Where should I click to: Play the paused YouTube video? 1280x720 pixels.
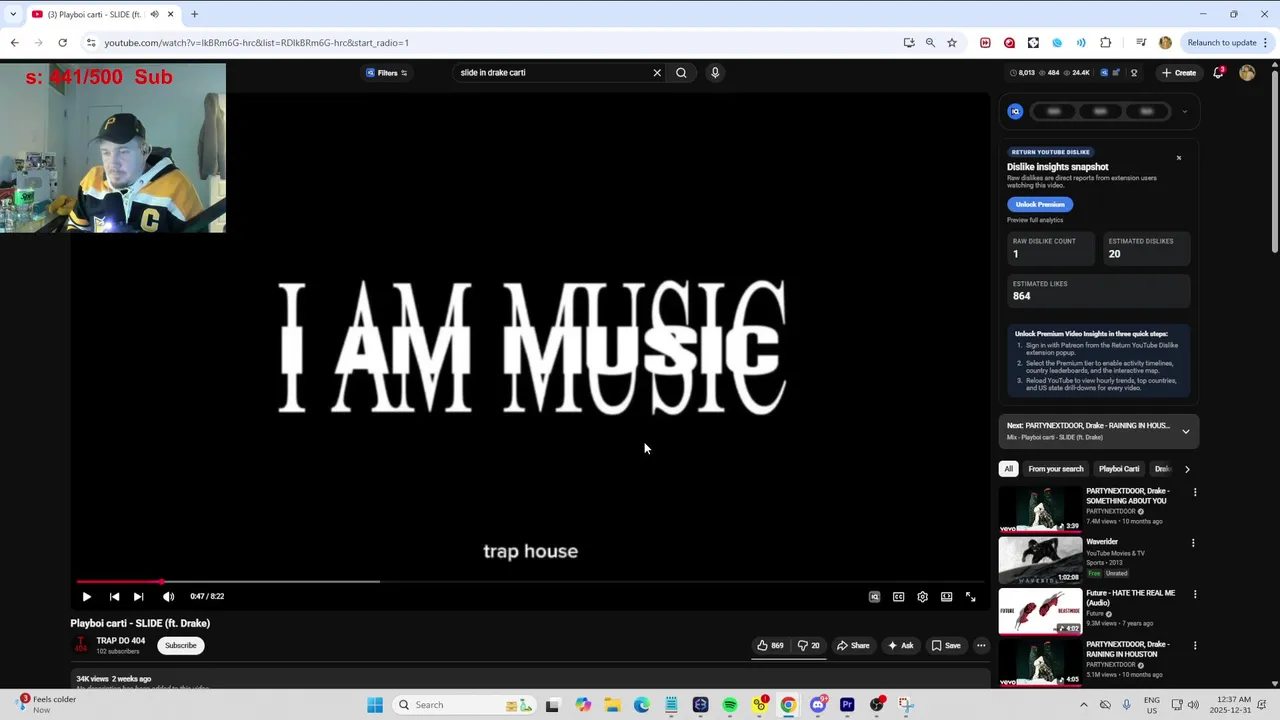point(86,597)
